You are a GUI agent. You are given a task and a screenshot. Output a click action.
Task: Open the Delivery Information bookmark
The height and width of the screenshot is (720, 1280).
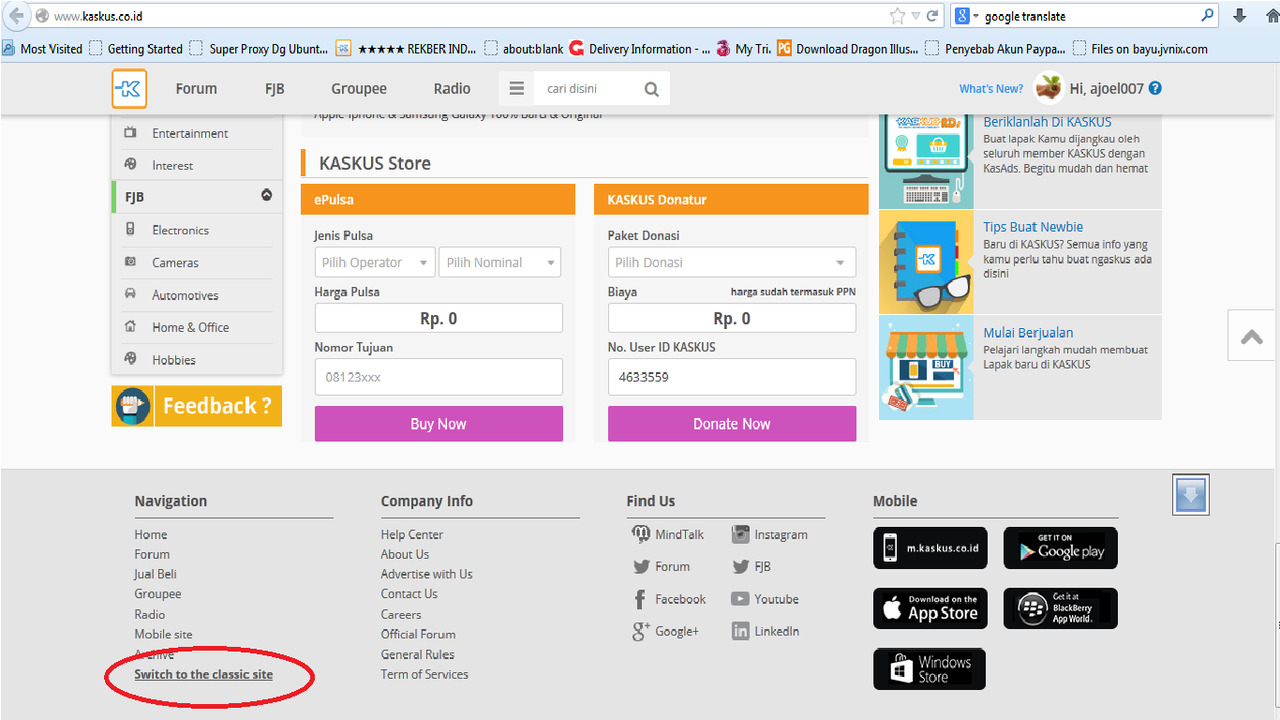pos(640,48)
